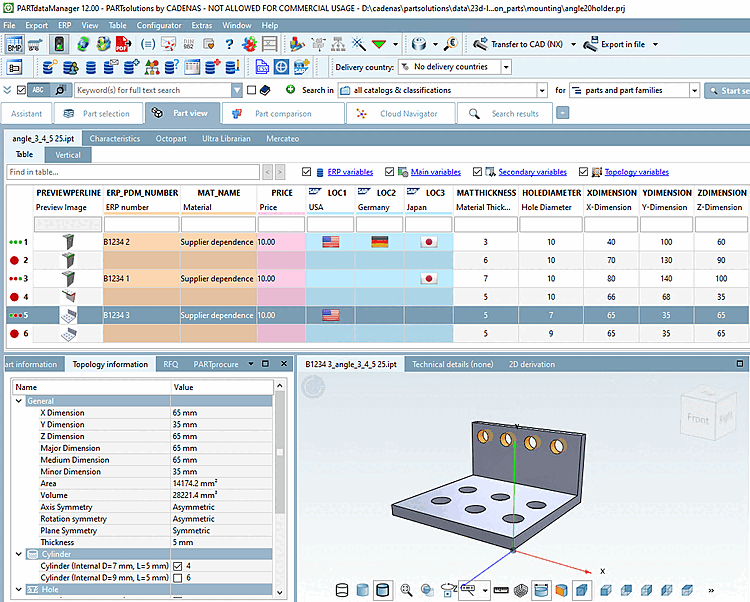This screenshot has width=750, height=602.
Task: Check the Cylinder D=9 mm checkbox
Action: [x=177, y=578]
